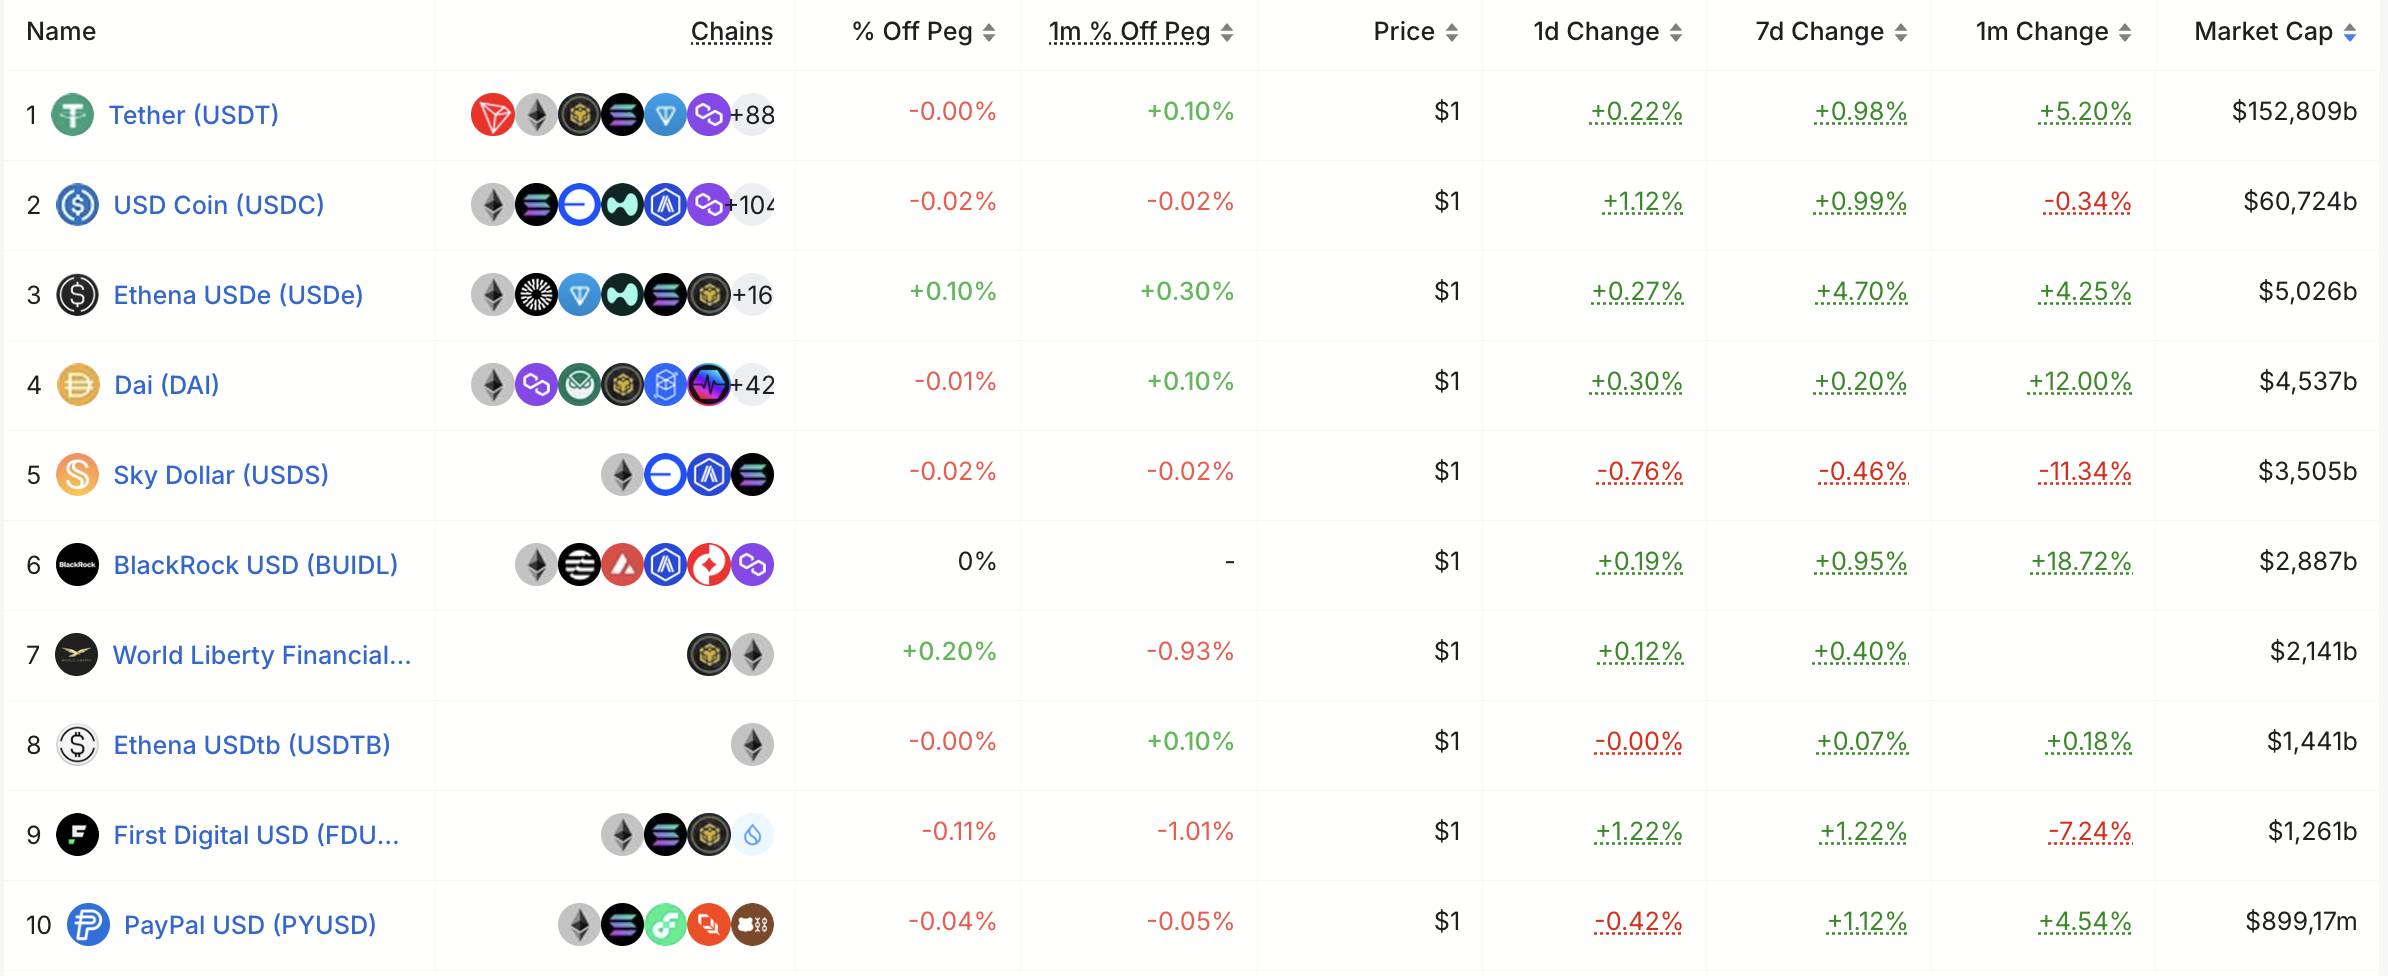2388x976 pixels.
Task: Click the First Digital USD logo icon
Action: 77,835
